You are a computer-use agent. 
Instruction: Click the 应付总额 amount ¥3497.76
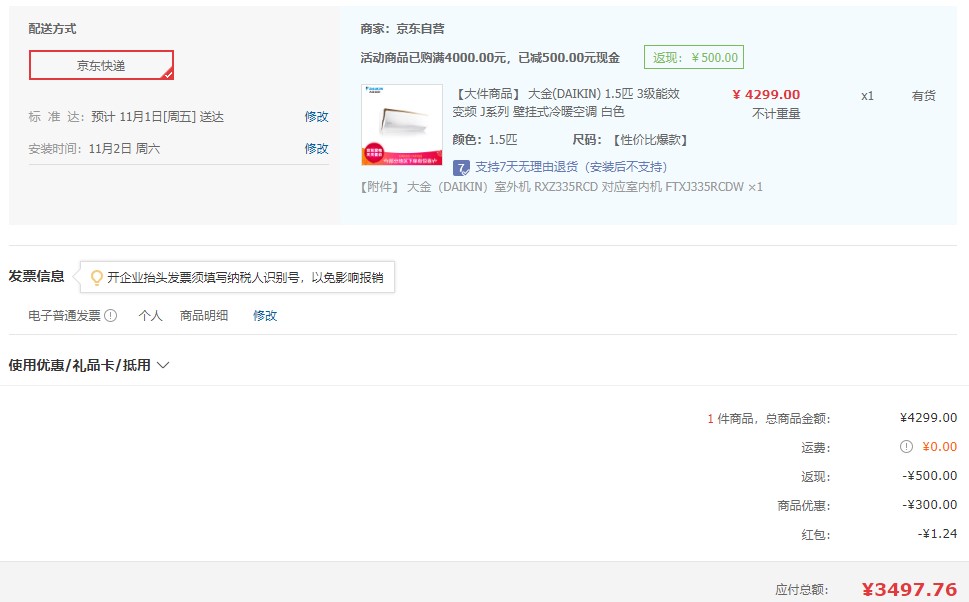tap(909, 589)
